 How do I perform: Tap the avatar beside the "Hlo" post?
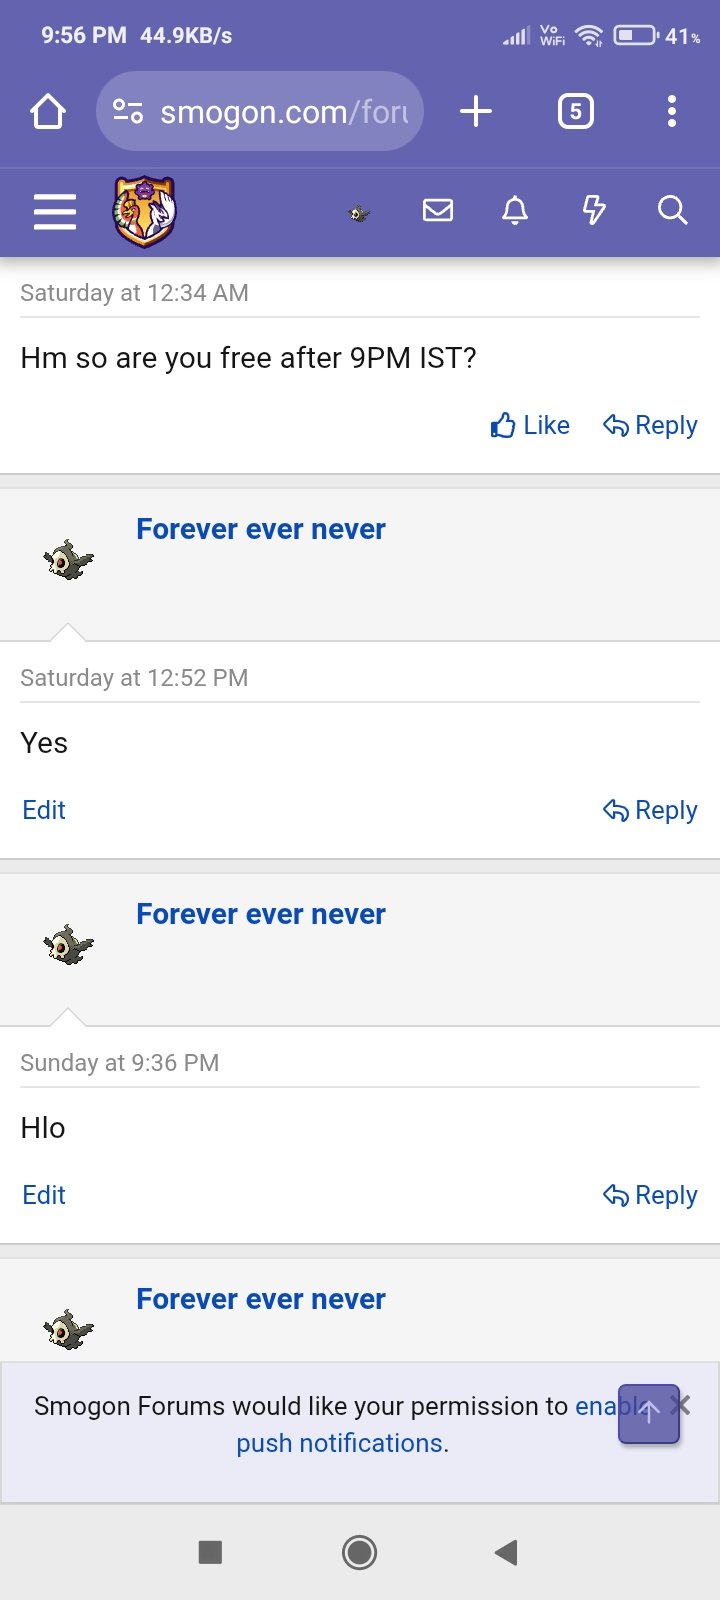(x=68, y=944)
